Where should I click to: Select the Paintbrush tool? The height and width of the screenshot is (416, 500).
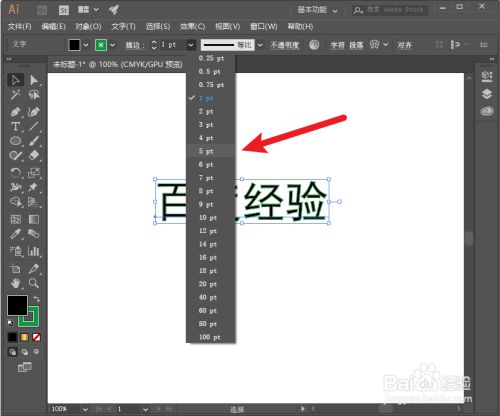34,141
